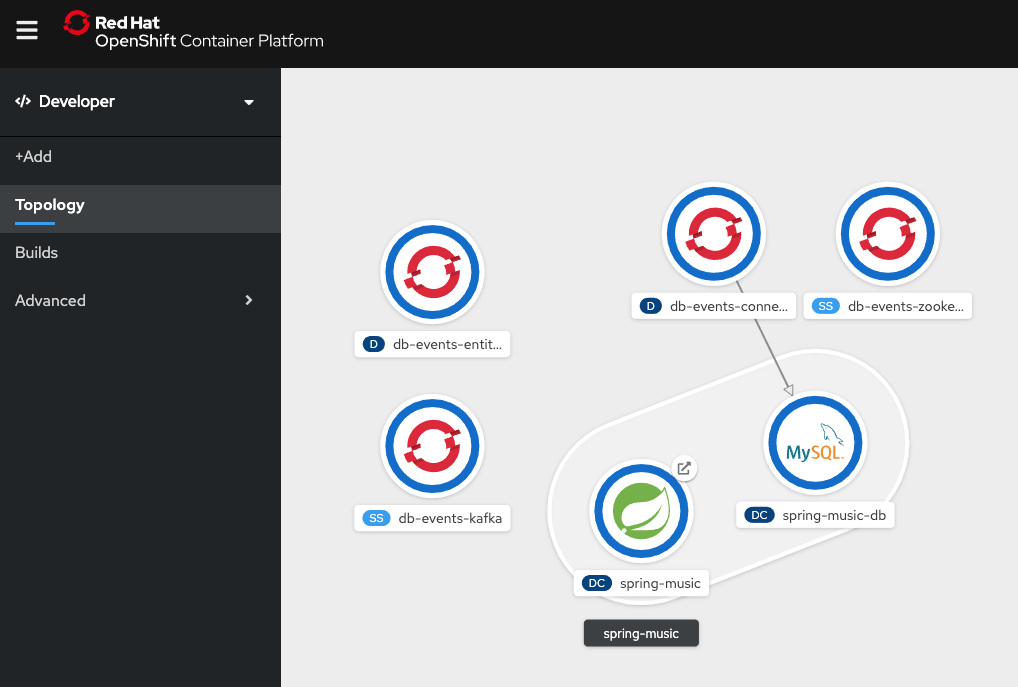Image resolution: width=1018 pixels, height=687 pixels.
Task: Expand the Advanced navigation section
Action: click(x=135, y=300)
